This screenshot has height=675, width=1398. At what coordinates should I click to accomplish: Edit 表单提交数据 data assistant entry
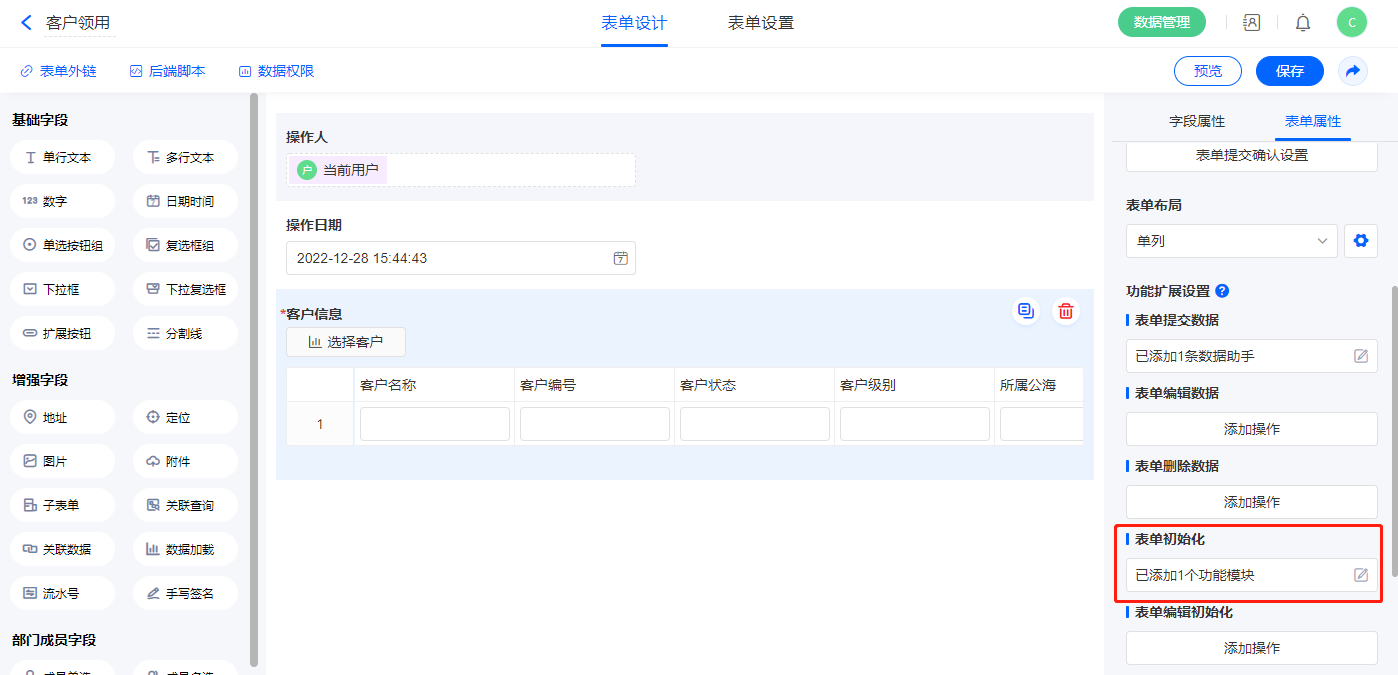coord(1360,356)
